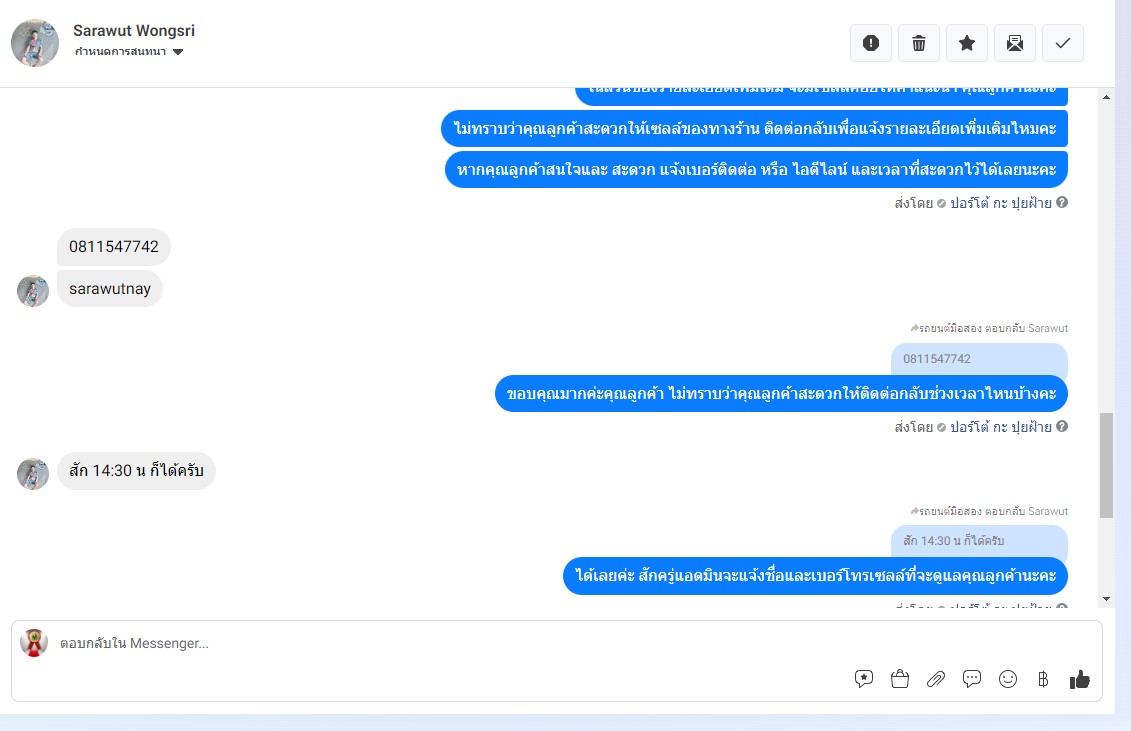The image size is (1131, 731).
Task: Mark conversation as spam with exclamation icon
Action: [871, 43]
